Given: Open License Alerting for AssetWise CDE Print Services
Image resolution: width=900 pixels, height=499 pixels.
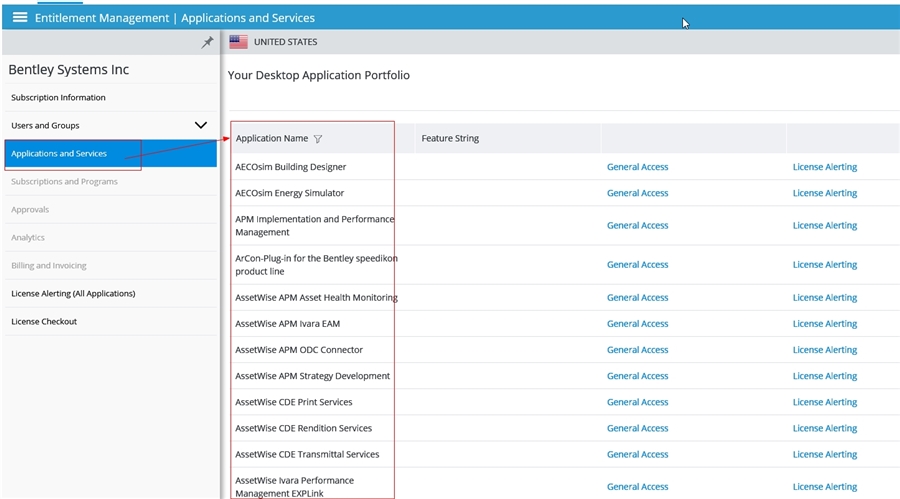Looking at the screenshot, I should point(825,402).
